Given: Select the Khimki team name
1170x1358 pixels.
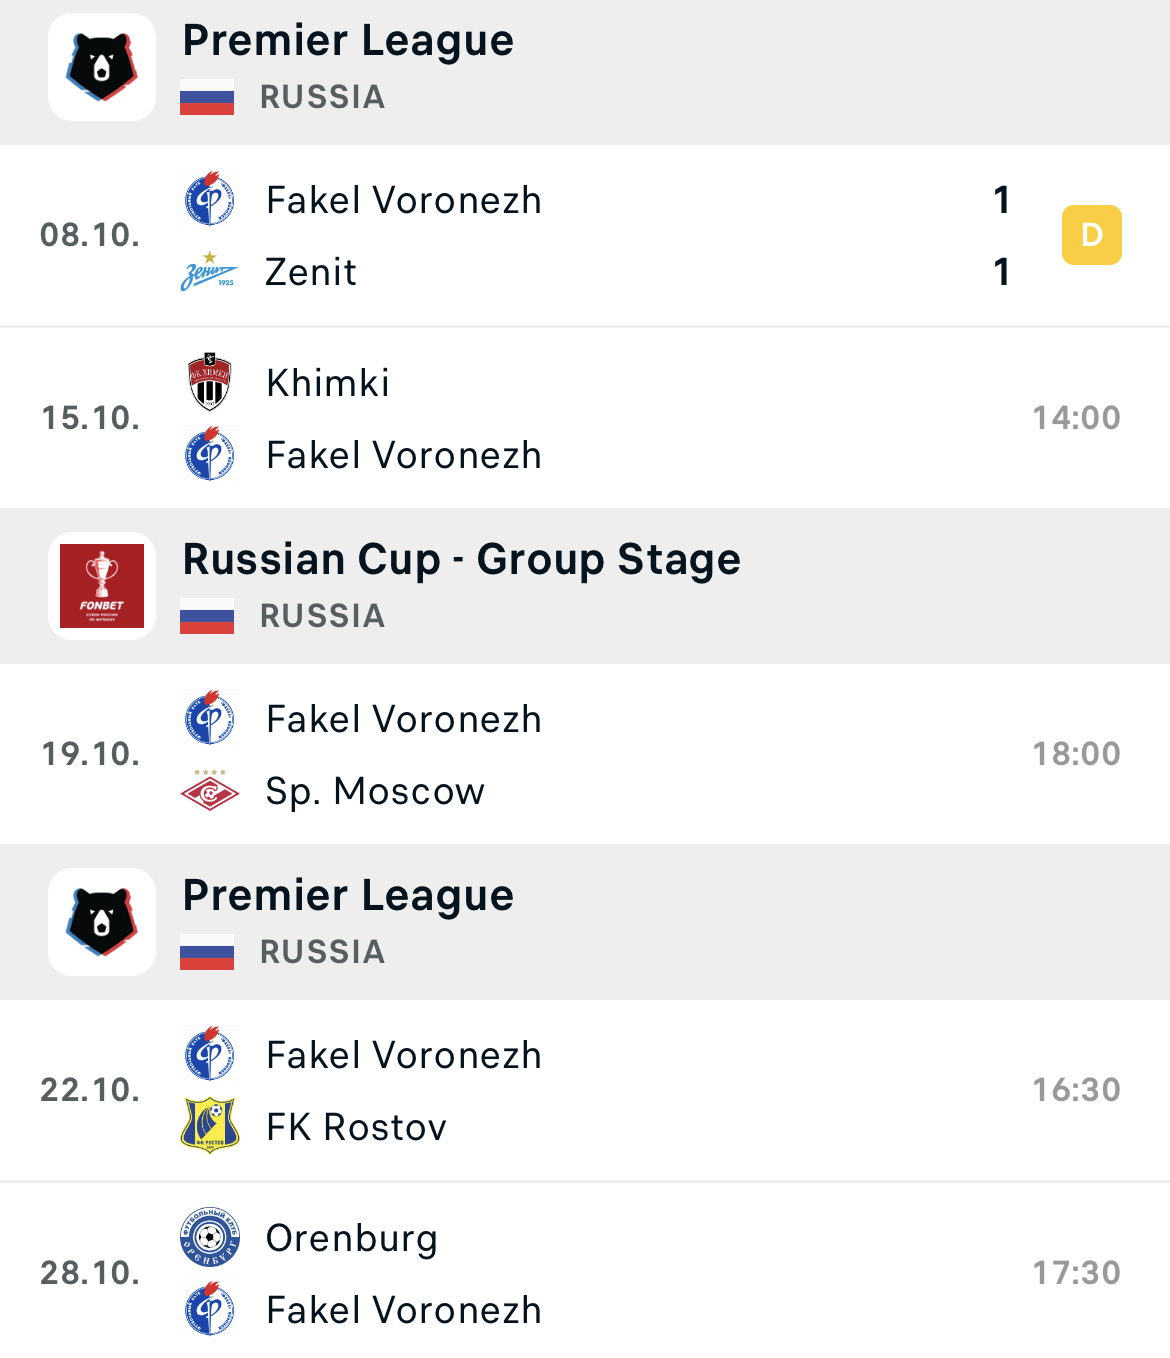Looking at the screenshot, I should point(328,383).
